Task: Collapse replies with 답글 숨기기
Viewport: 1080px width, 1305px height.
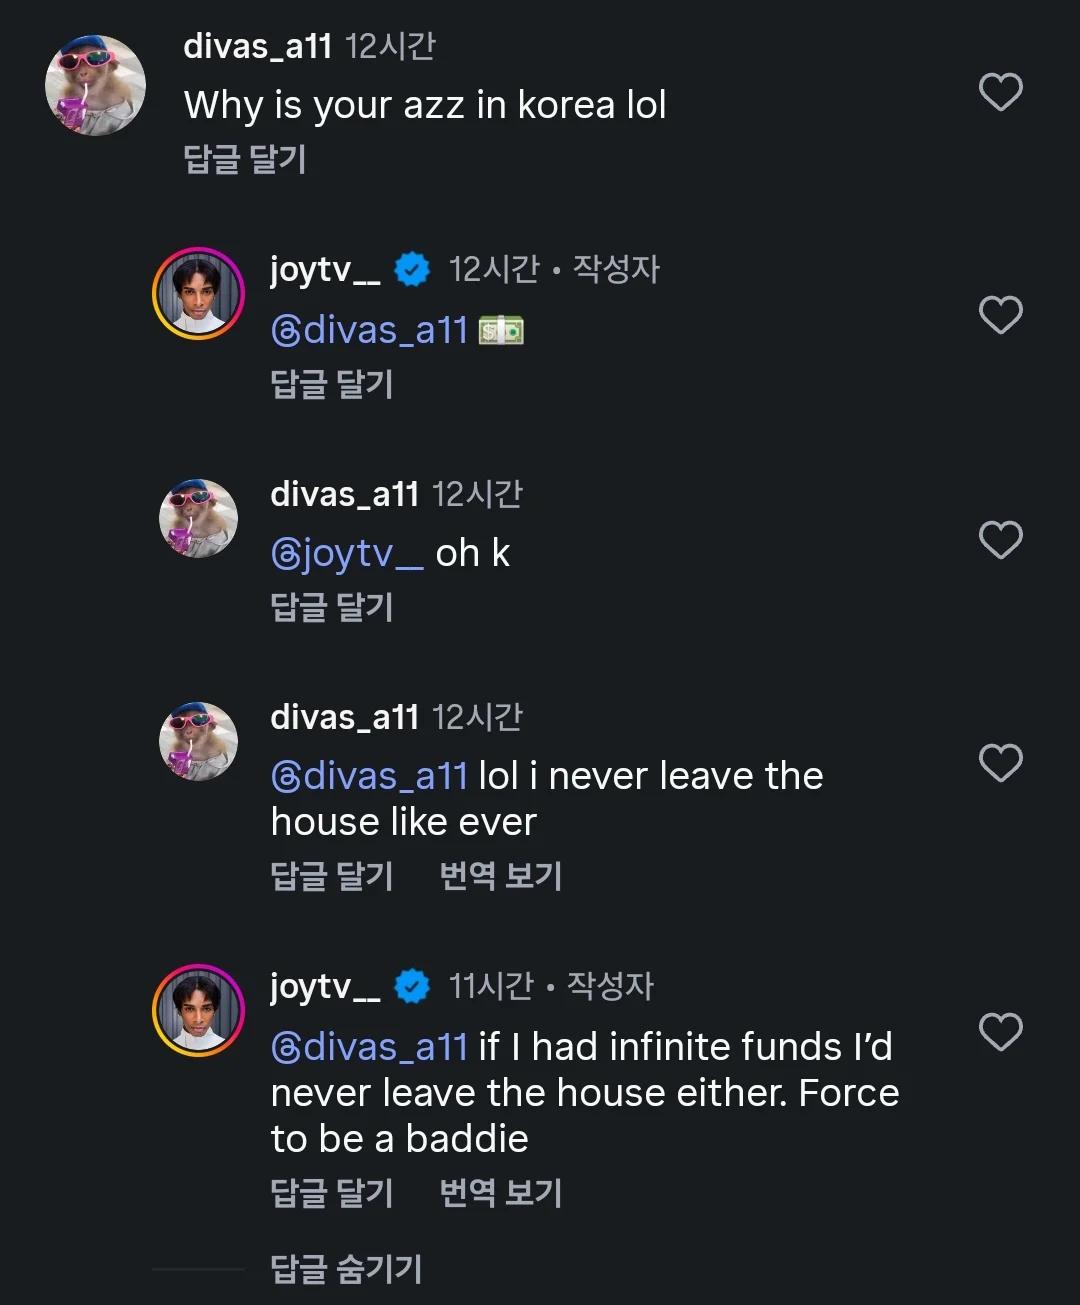Action: coord(346,1269)
